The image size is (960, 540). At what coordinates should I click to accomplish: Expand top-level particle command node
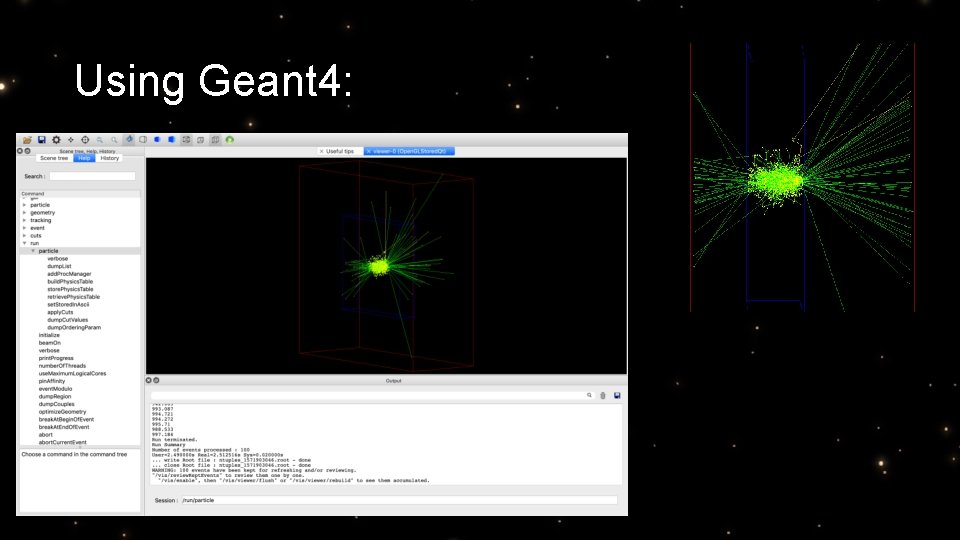point(24,205)
